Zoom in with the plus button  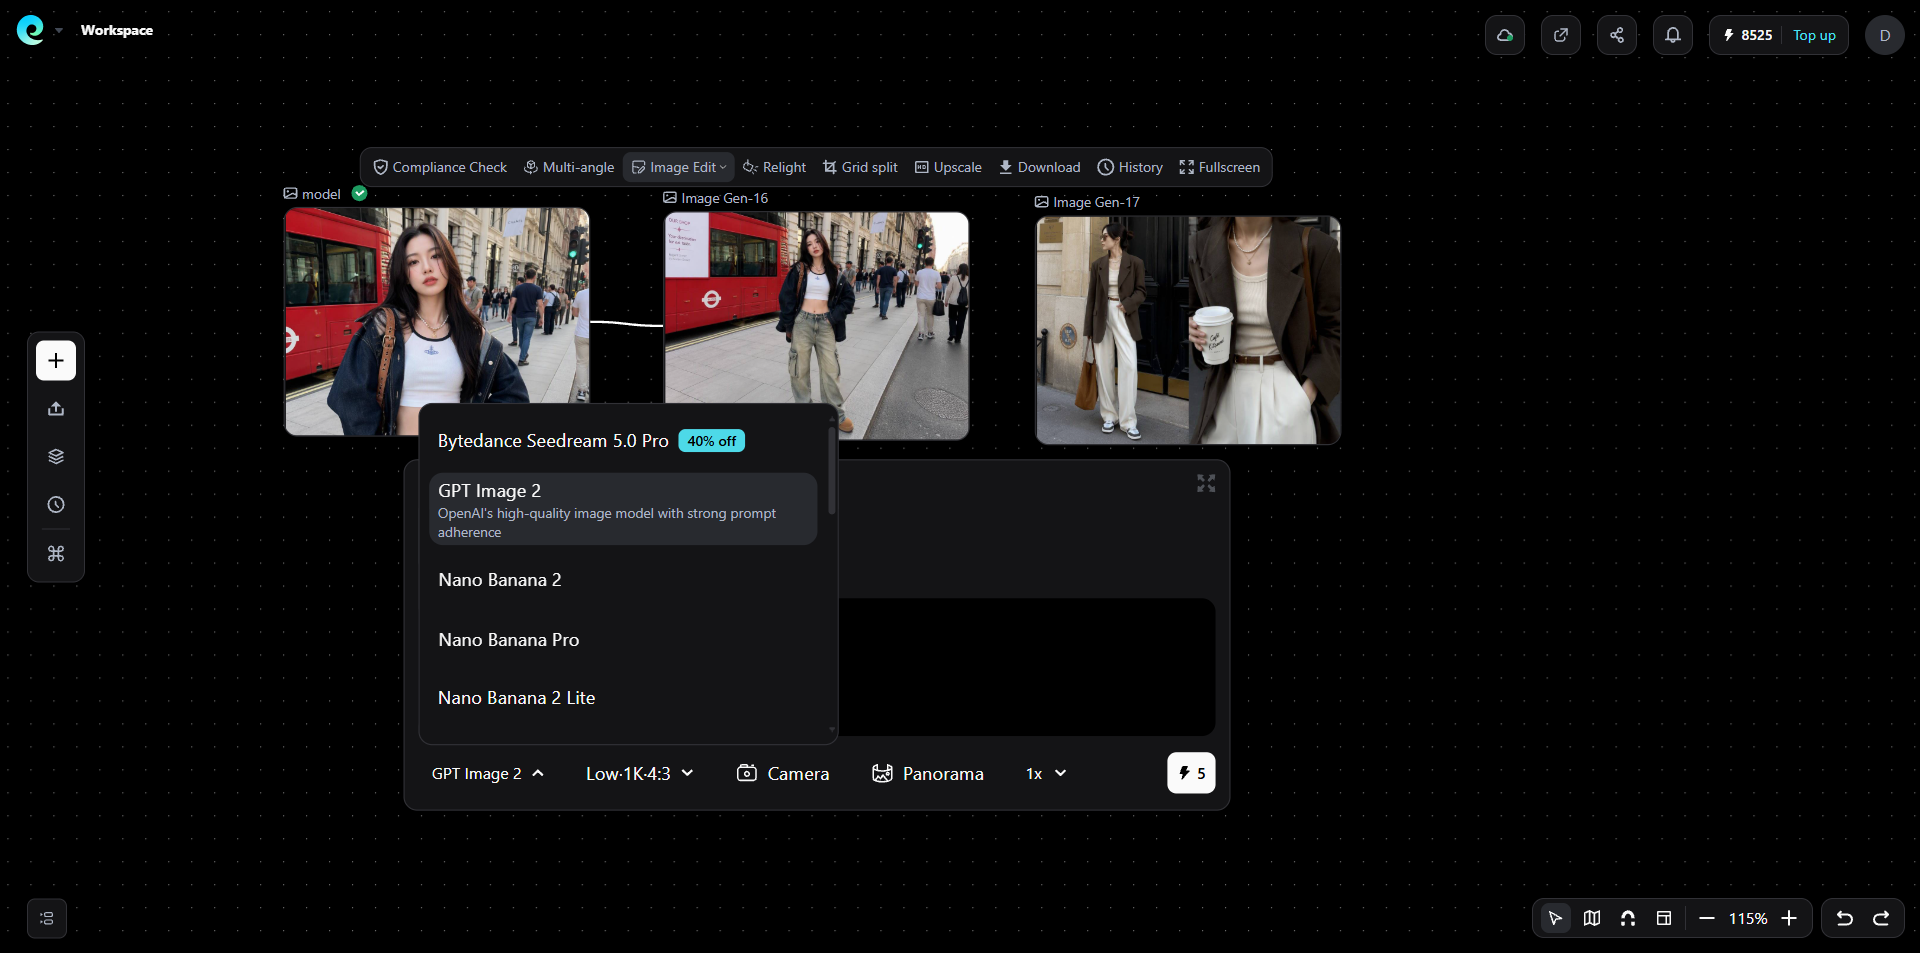1789,918
